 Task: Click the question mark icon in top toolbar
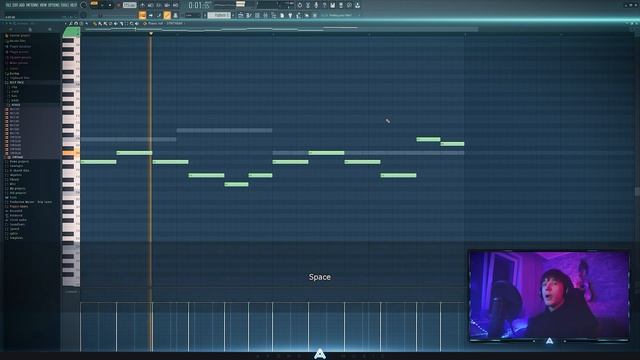click(324, 5)
